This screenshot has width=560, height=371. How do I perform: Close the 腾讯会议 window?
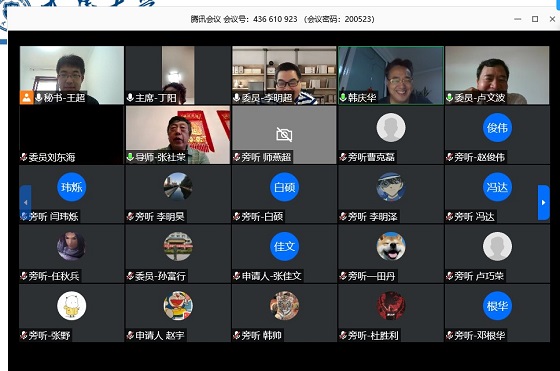(x=552, y=19)
